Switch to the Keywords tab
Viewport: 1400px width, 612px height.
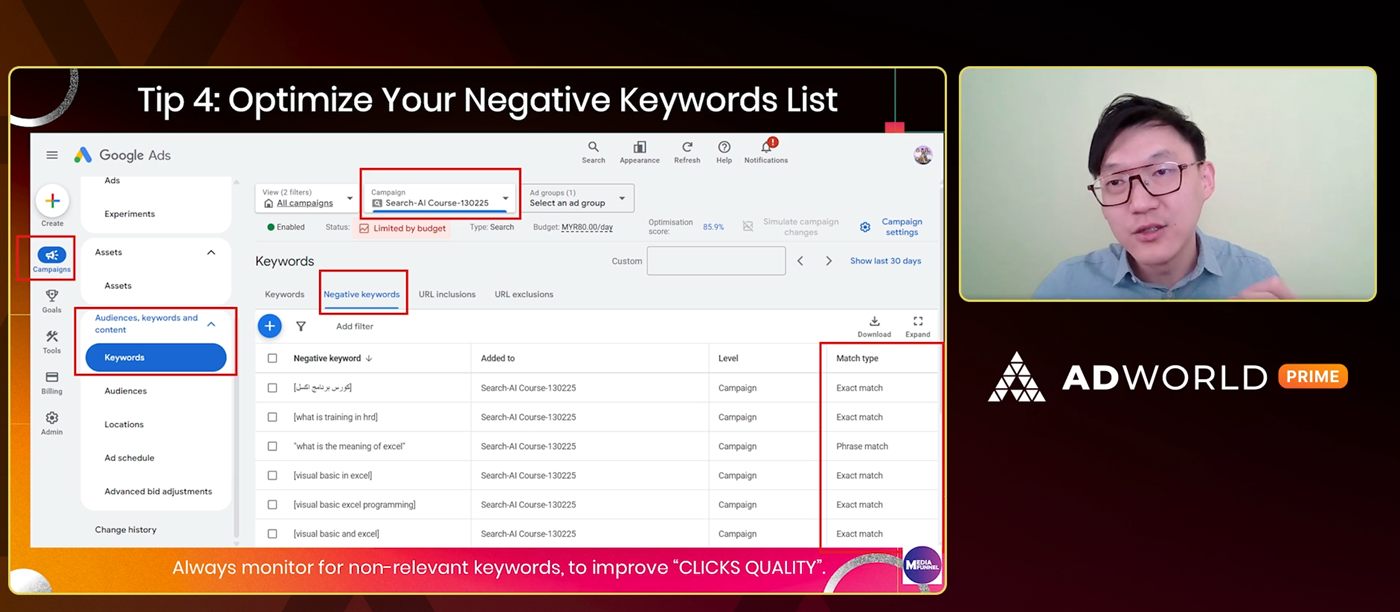click(x=284, y=294)
